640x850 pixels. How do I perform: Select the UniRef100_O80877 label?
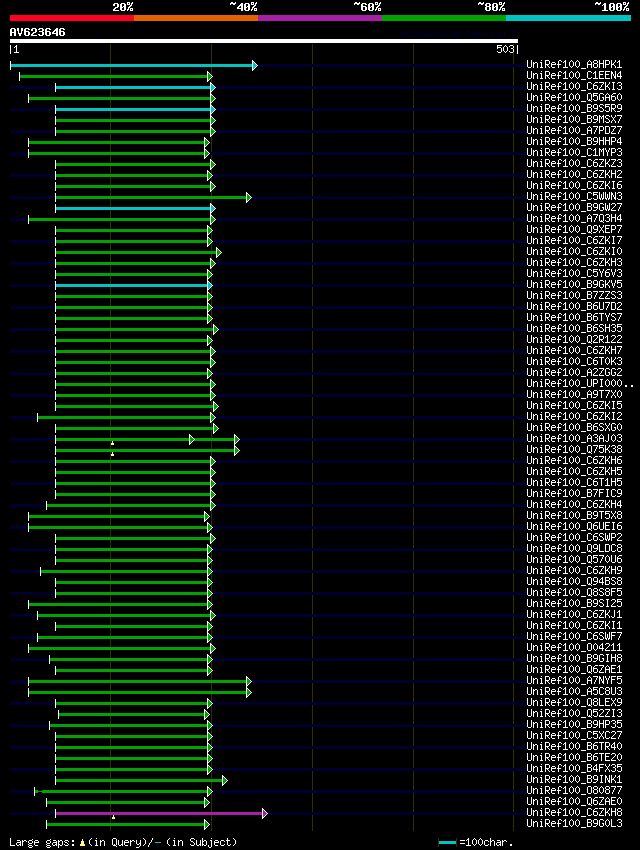(574, 790)
